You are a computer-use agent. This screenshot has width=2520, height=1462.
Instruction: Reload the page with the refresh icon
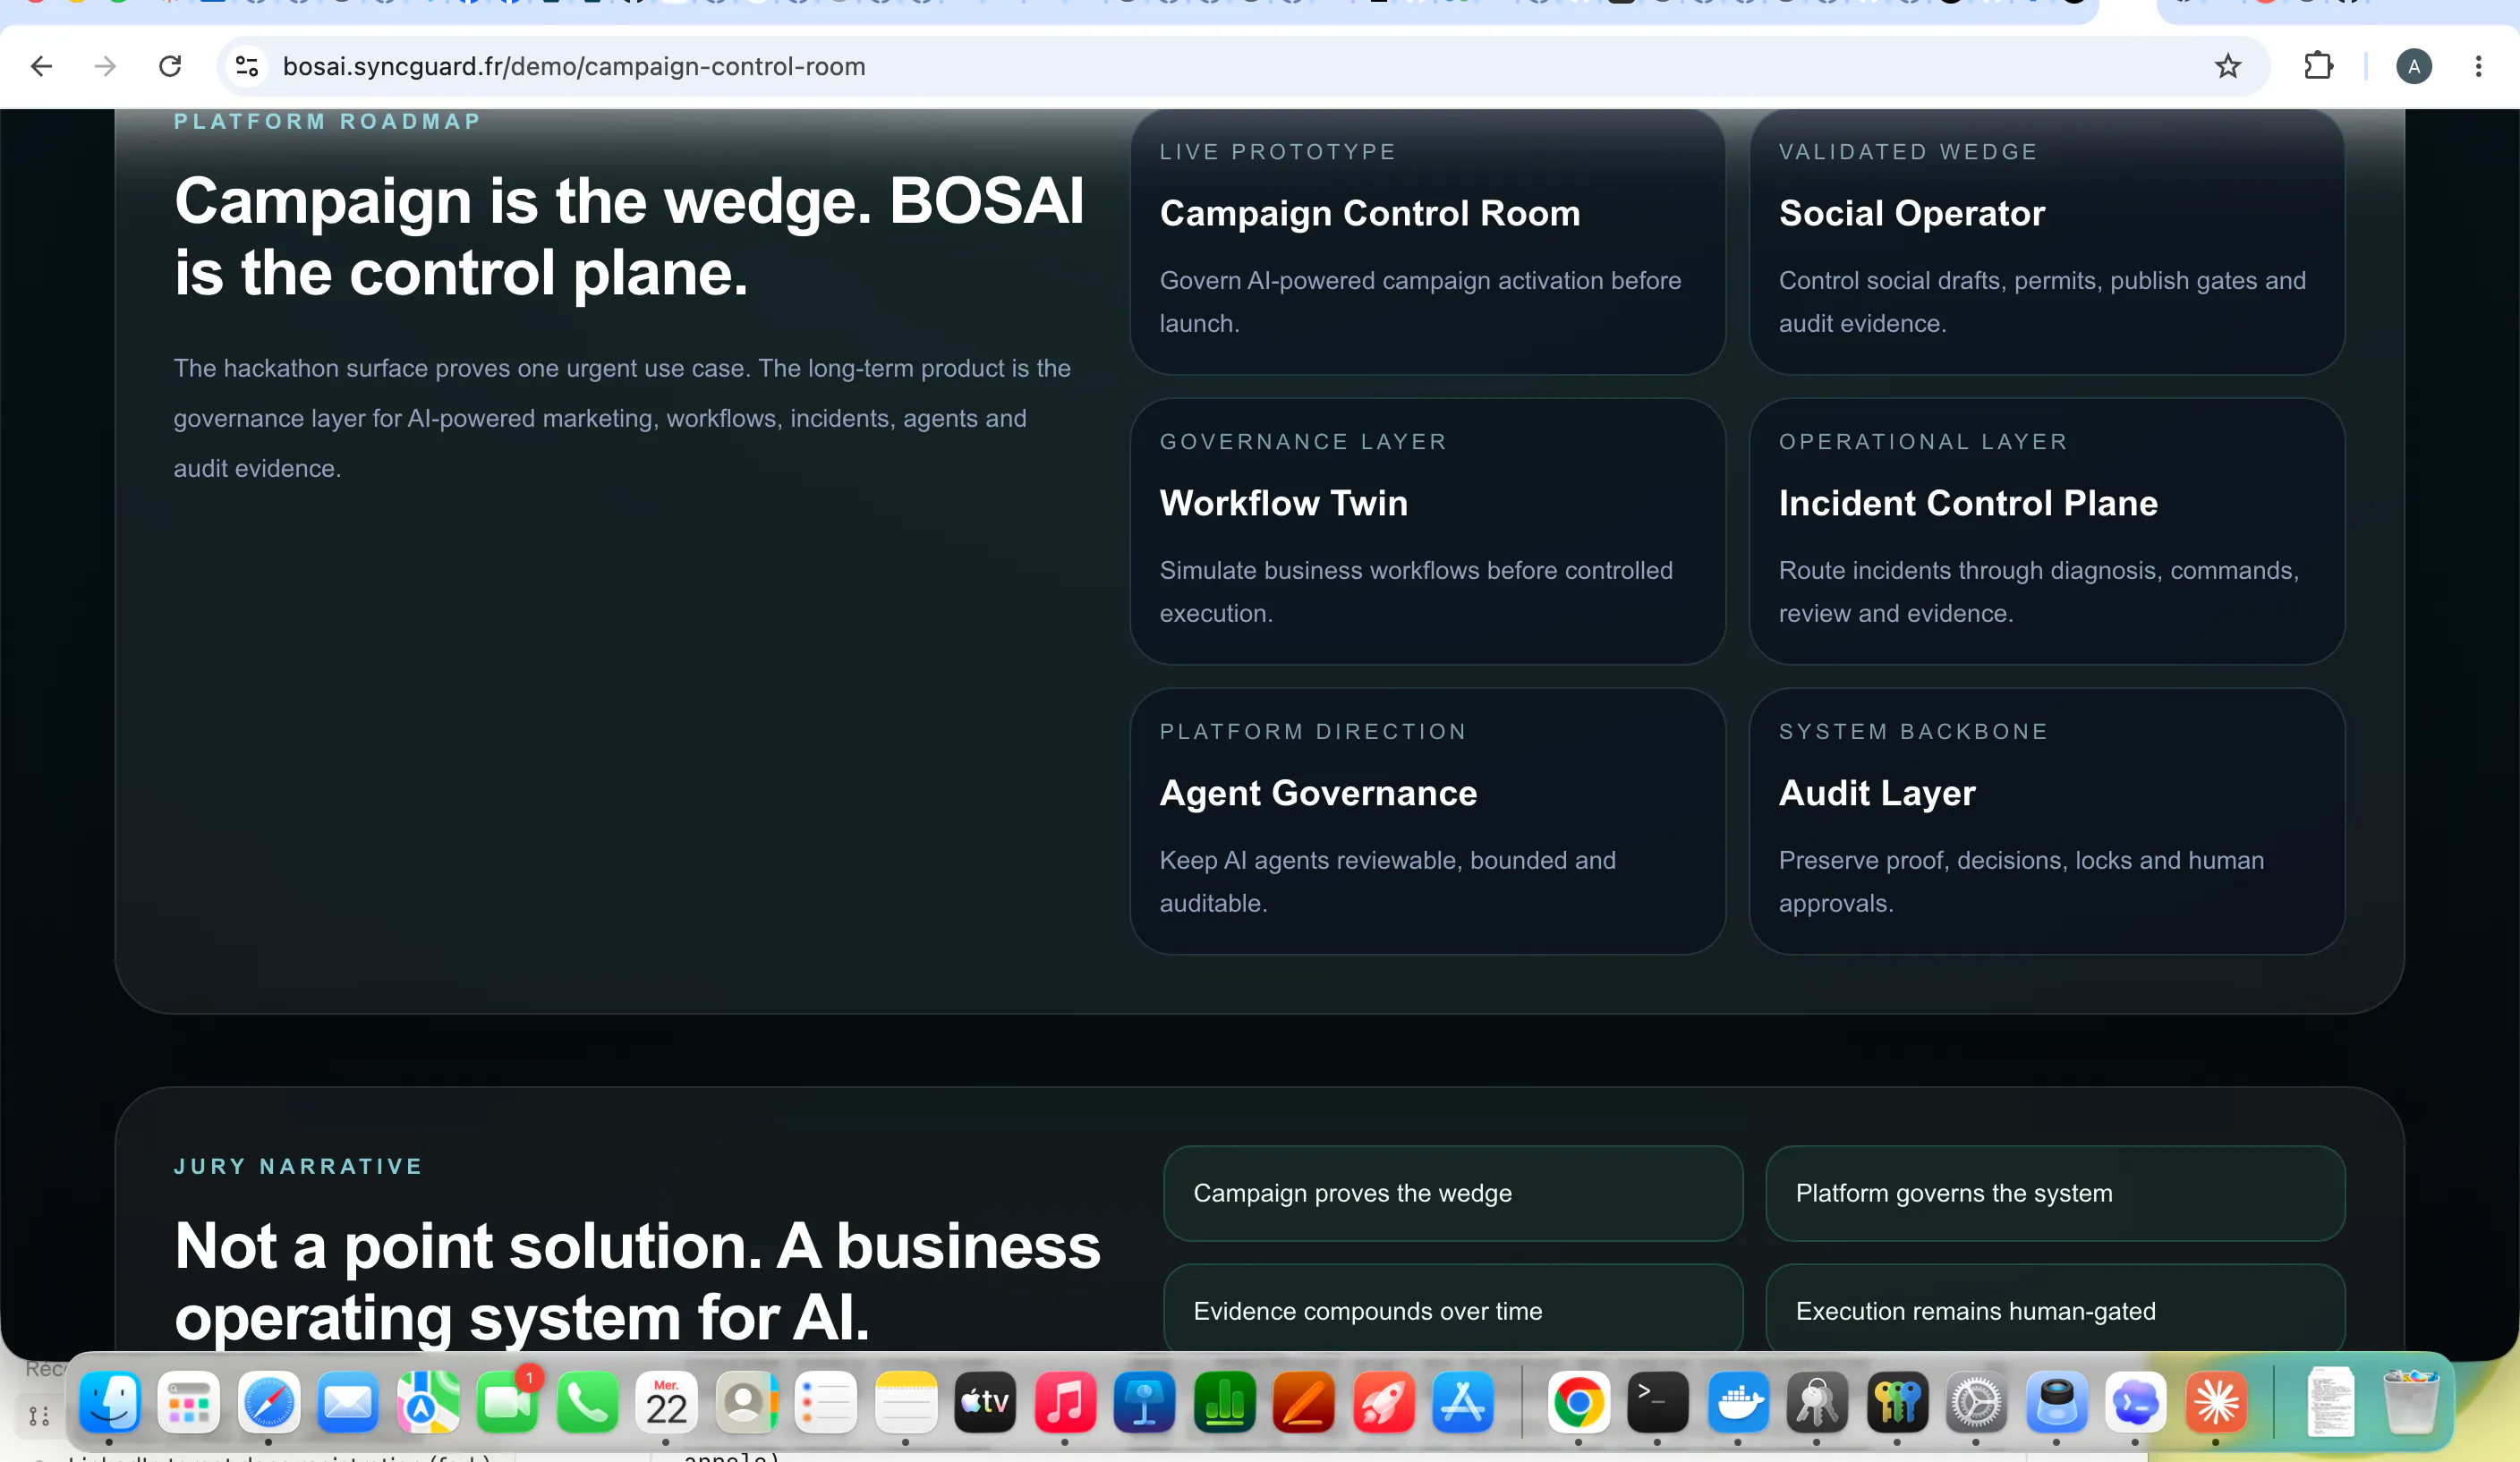[170, 67]
